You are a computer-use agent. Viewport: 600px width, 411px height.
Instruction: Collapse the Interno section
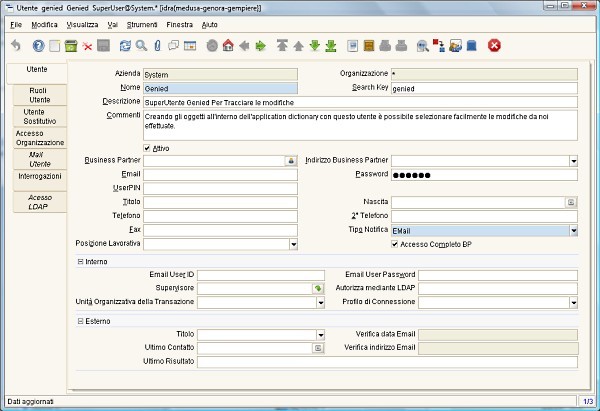click(x=80, y=261)
